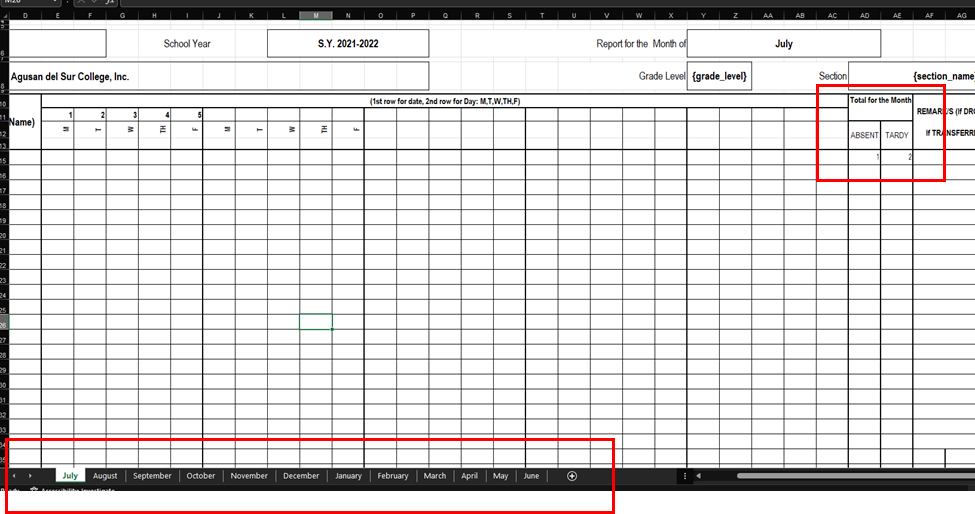This screenshot has height=514, width=975.
Task: Go to the February sheet tab
Action: pyautogui.click(x=393, y=476)
